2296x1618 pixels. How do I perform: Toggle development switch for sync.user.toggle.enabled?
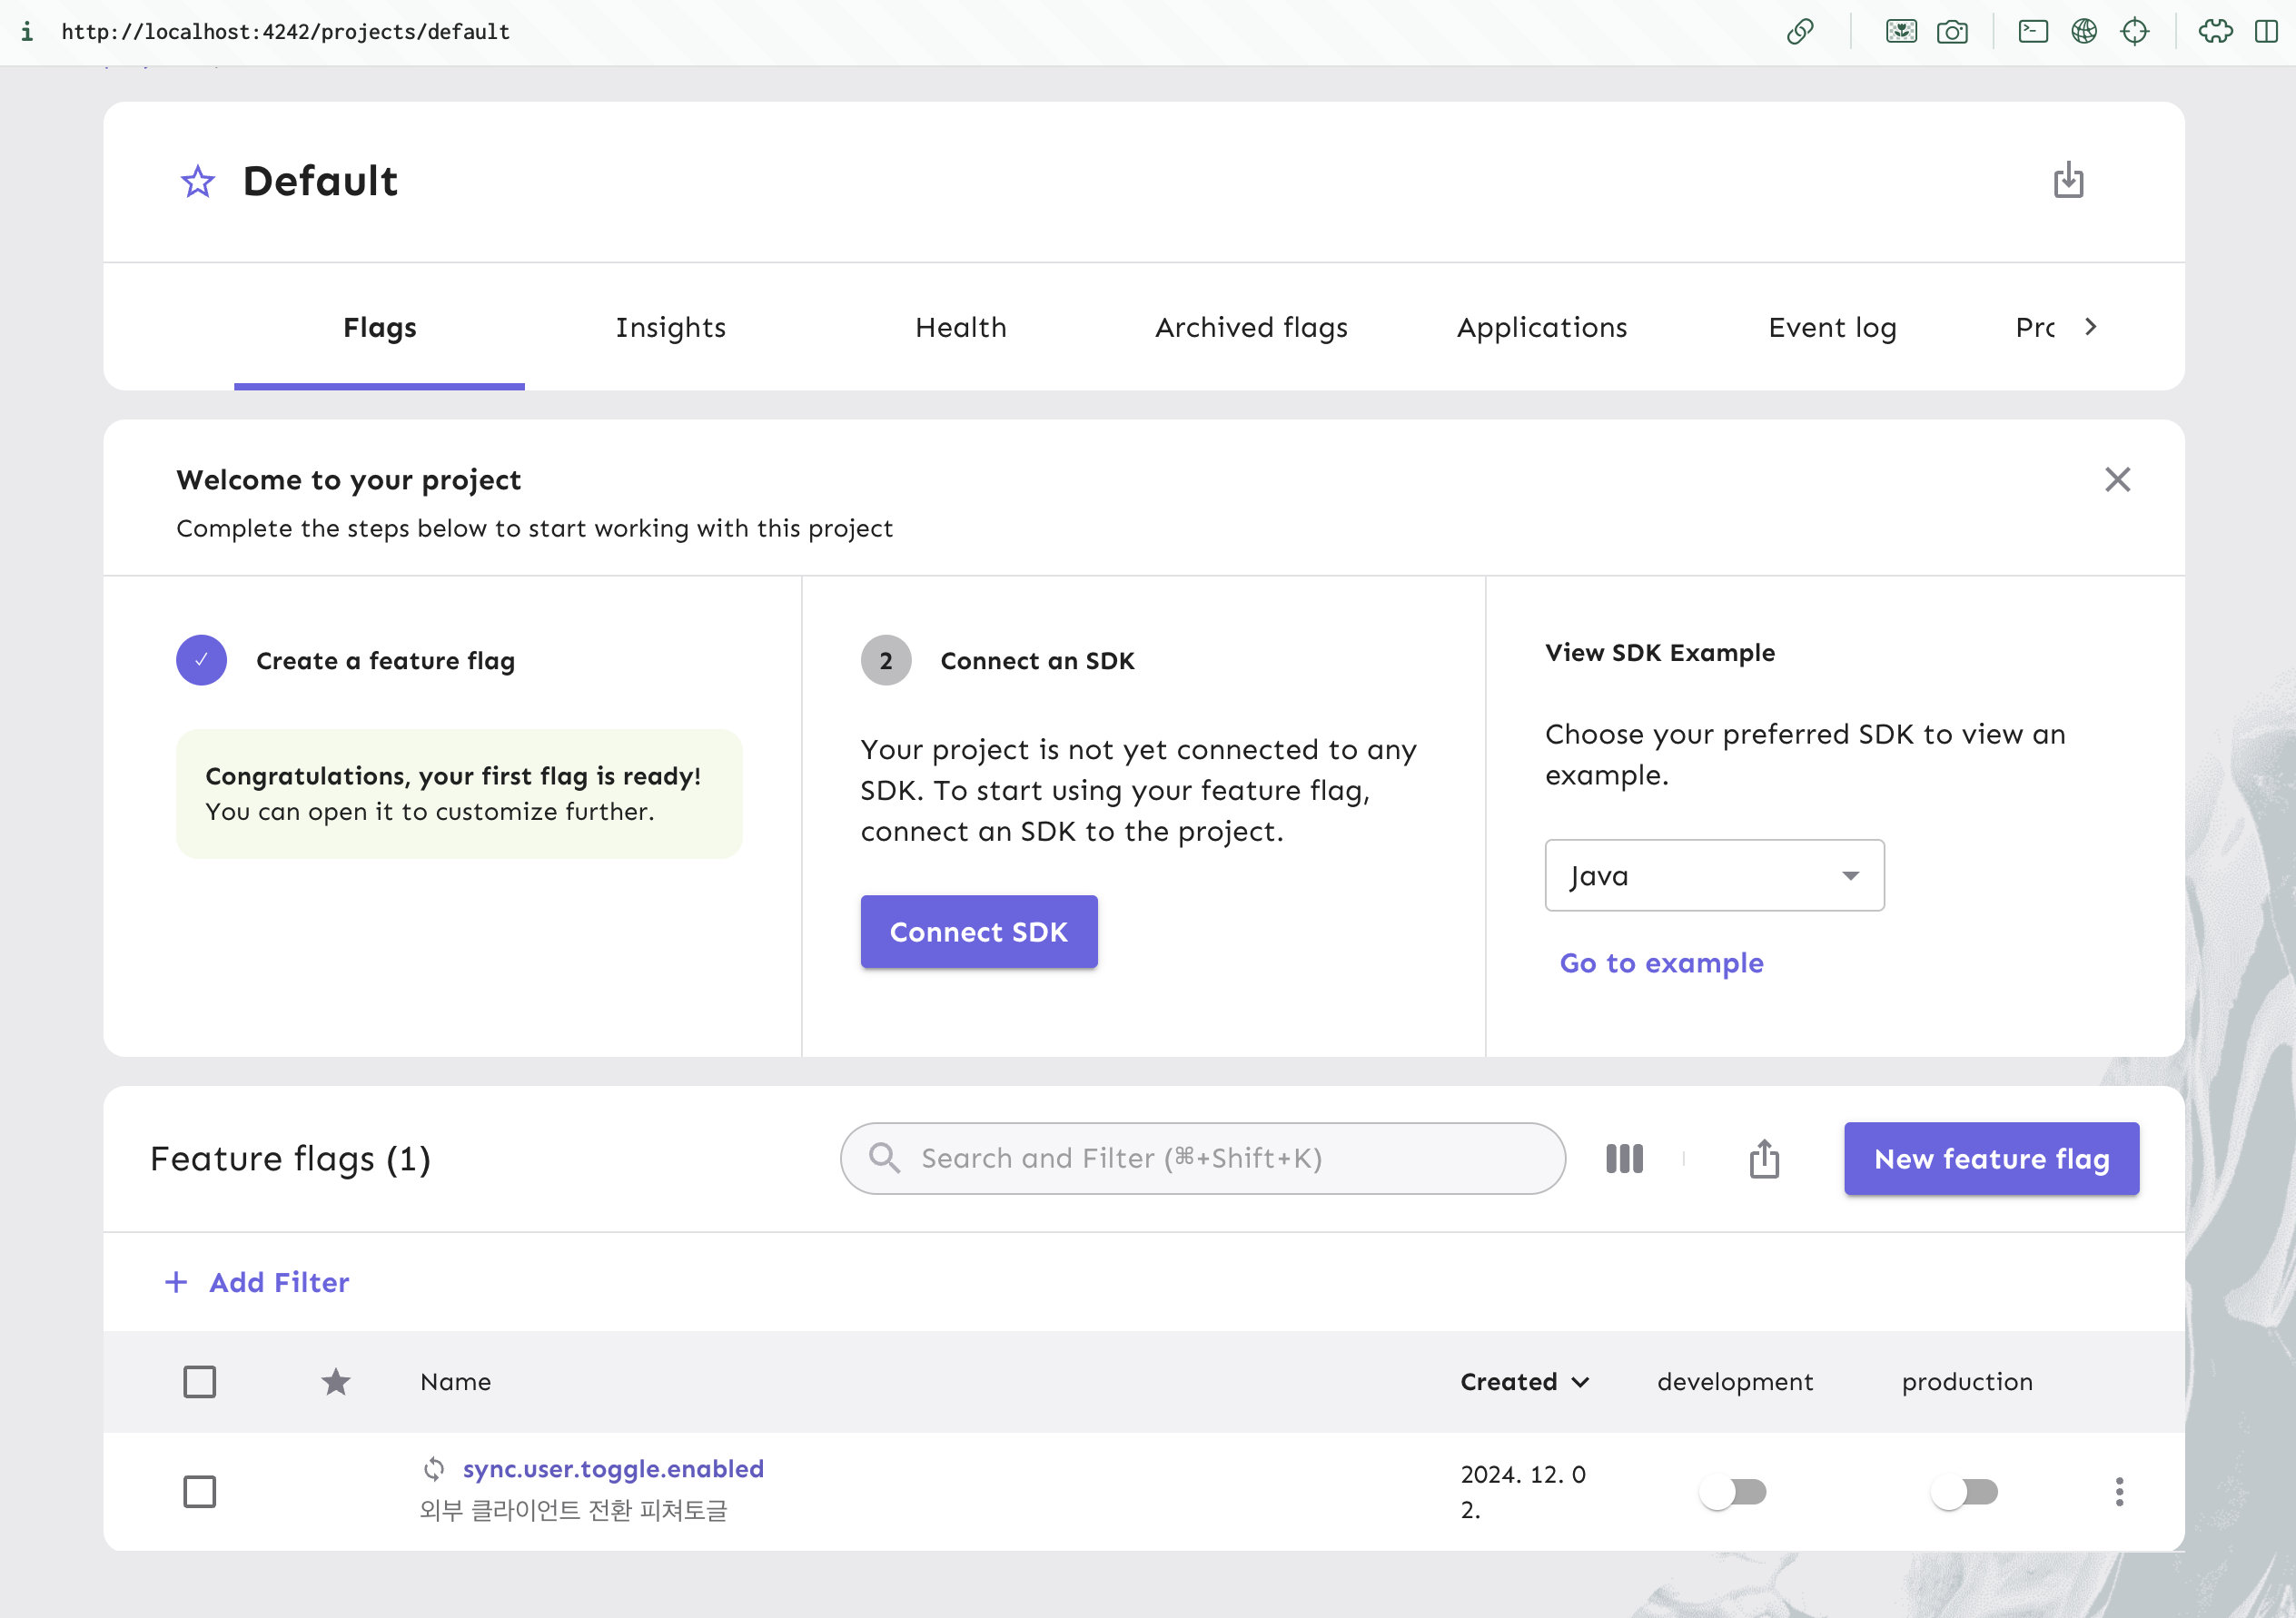(1733, 1491)
